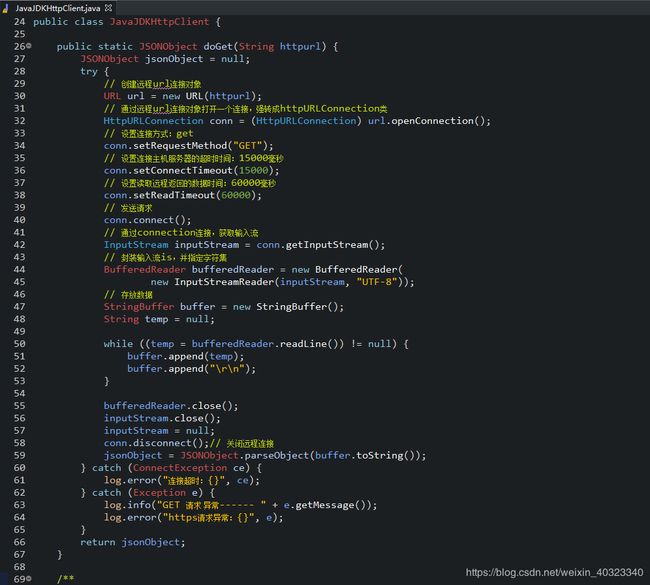Click the "GET" string literal on line 34
This screenshot has width=650, height=585.
tap(248, 146)
